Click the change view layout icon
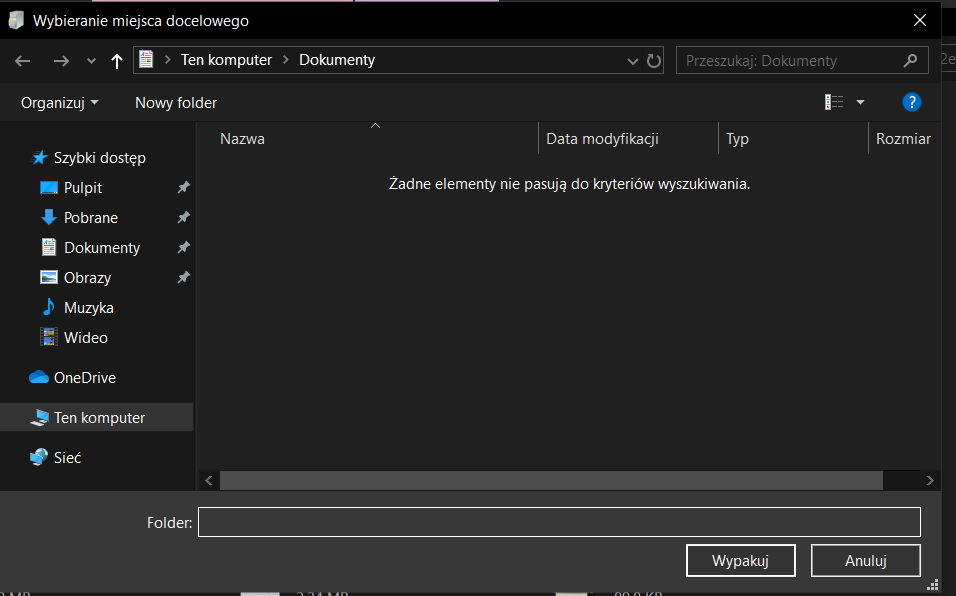Screen dimensions: 956x596 (x=834, y=102)
